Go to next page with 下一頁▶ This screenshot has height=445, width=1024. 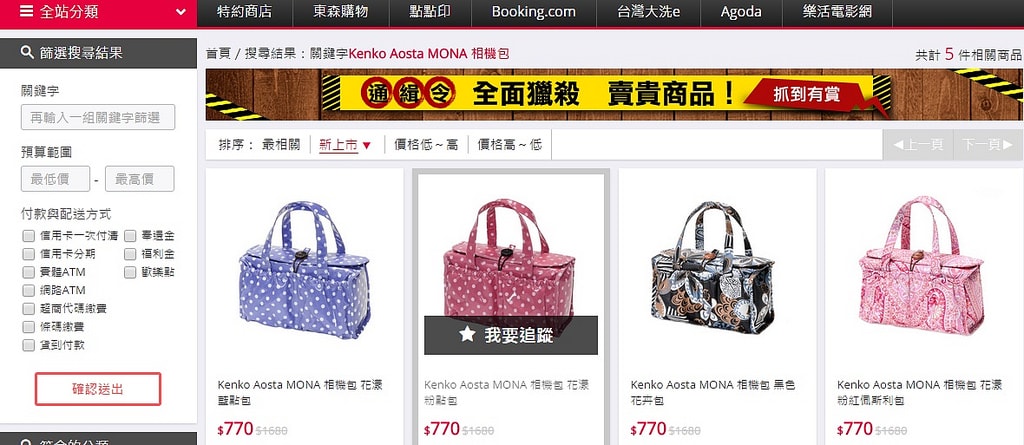coord(988,144)
